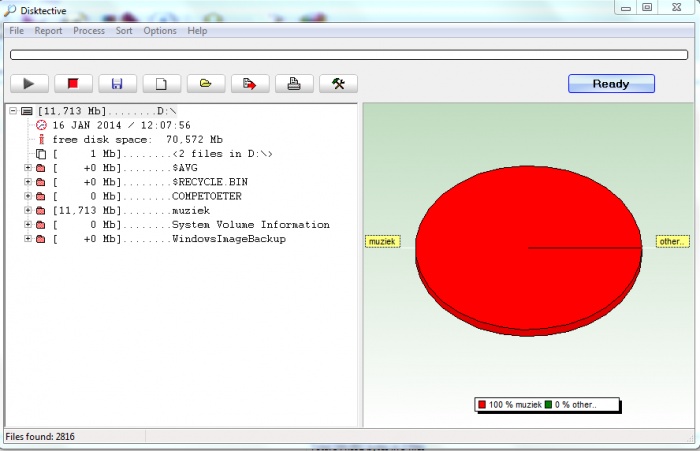Click the $AVG folder icon
The height and width of the screenshot is (451, 700).
tap(41, 168)
